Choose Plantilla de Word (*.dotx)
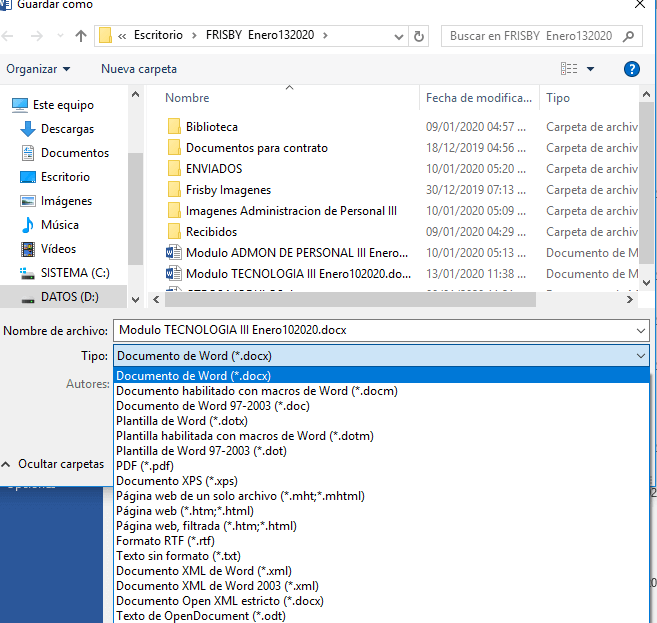This screenshot has height=623, width=657. (x=381, y=421)
